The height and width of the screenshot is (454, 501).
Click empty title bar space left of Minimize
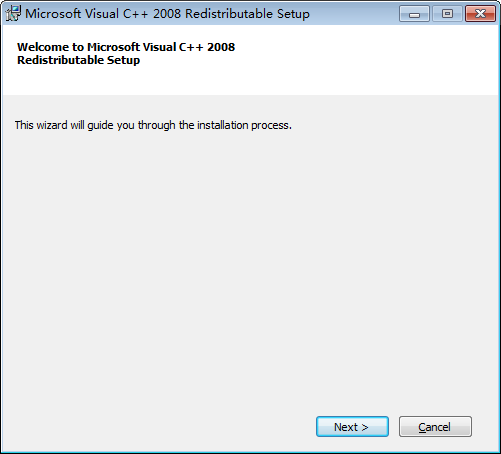coord(353,14)
